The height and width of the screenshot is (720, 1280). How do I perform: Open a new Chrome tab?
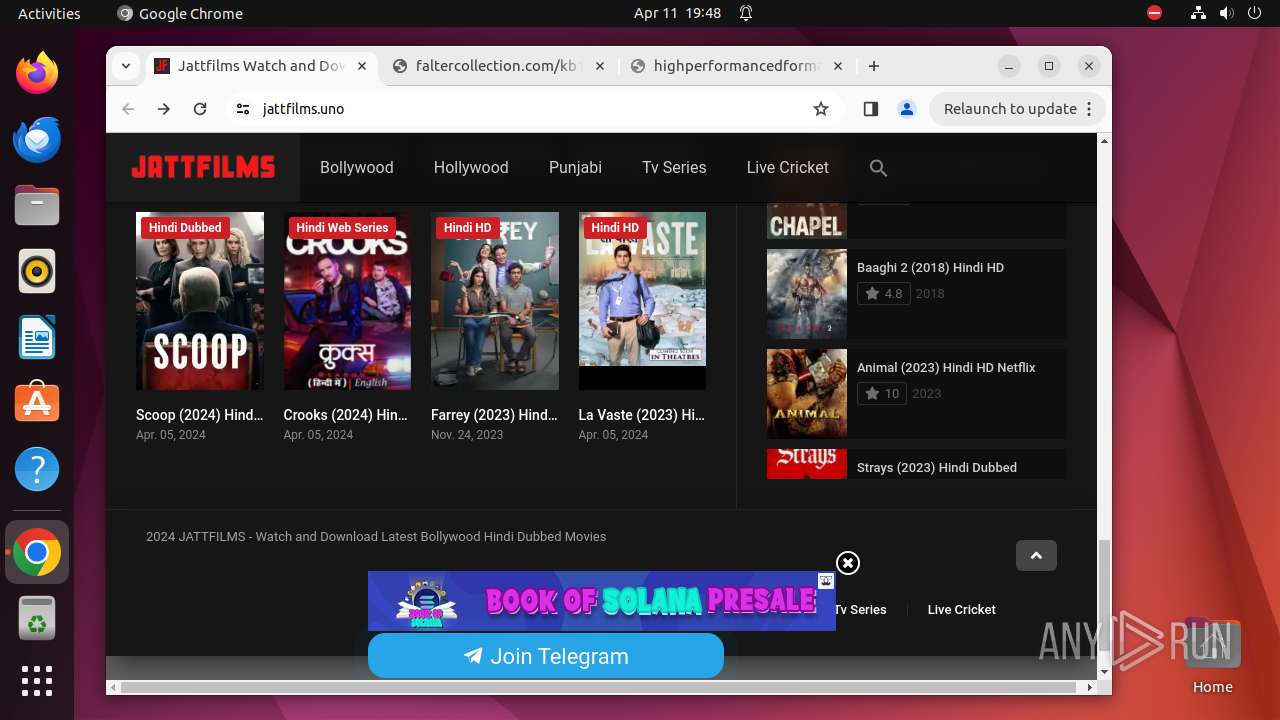tap(874, 66)
